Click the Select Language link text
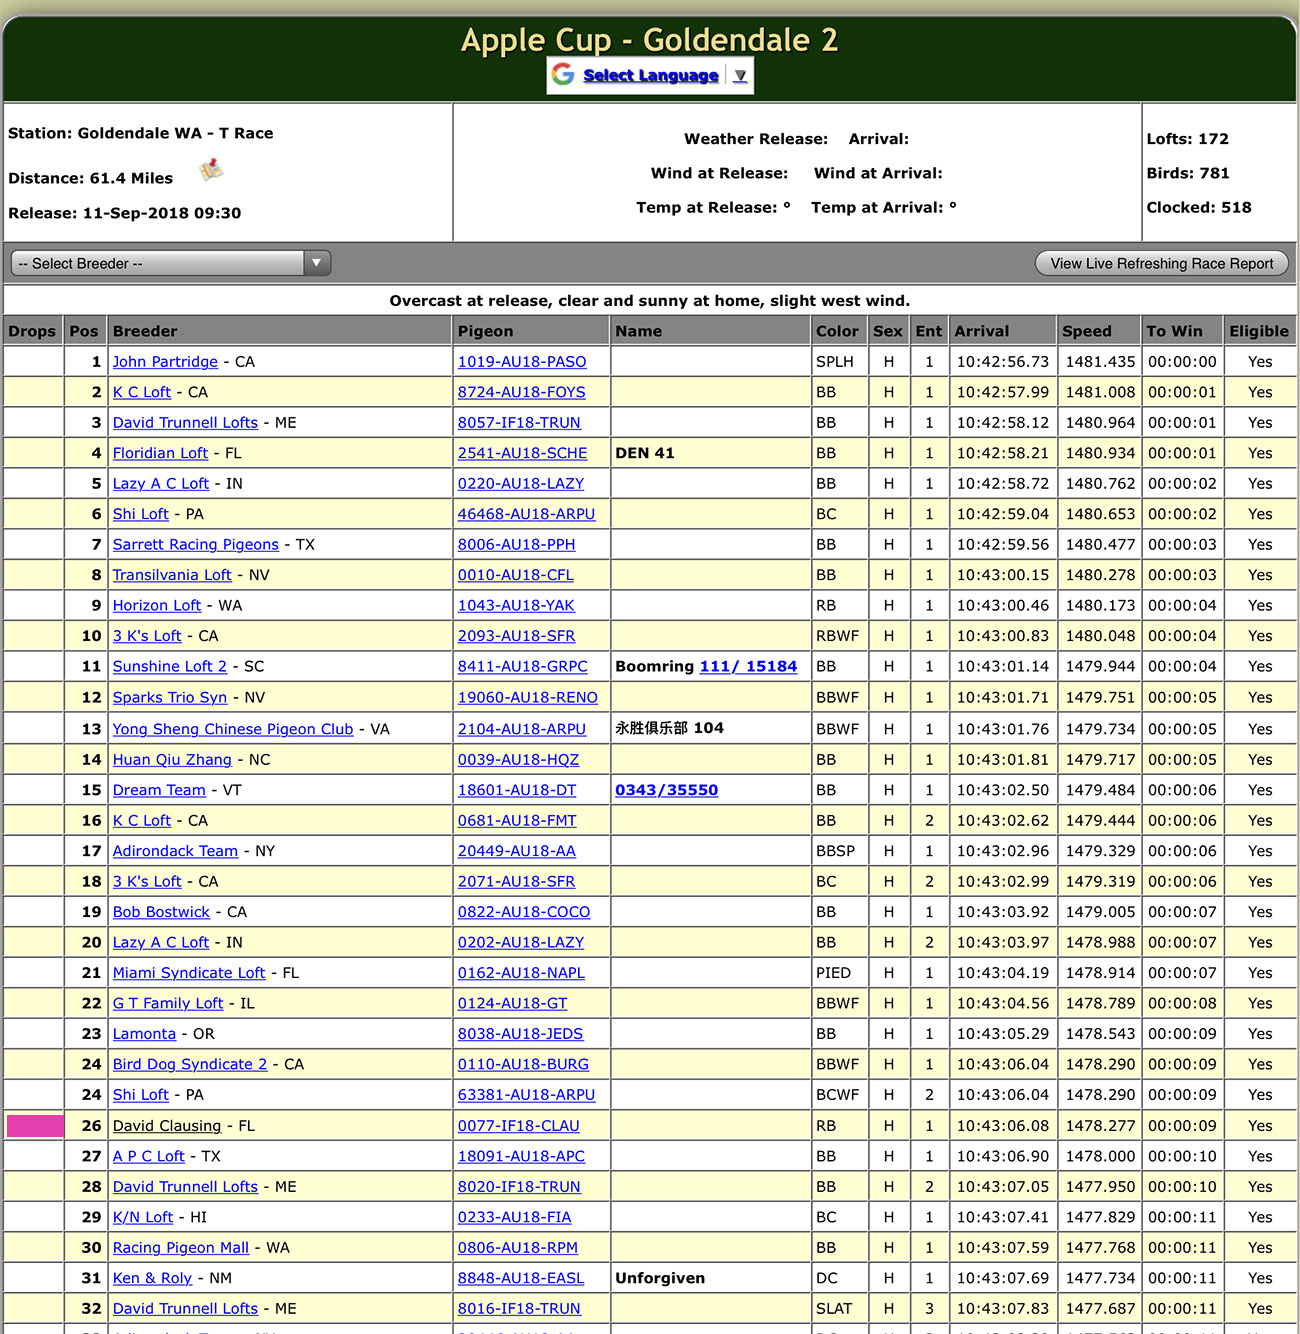This screenshot has height=1334, width=1300. [650, 76]
